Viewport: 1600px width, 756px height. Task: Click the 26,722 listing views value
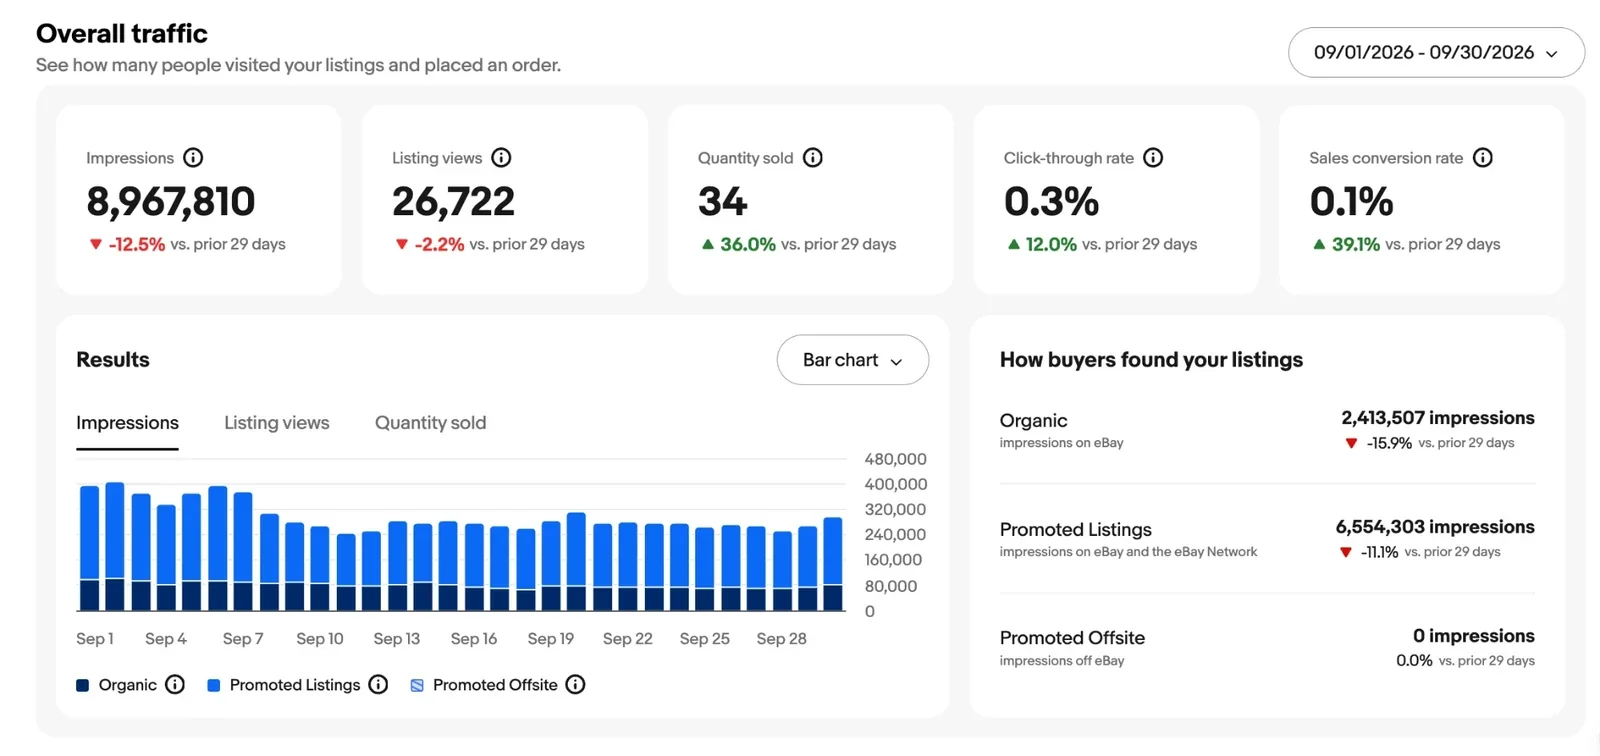point(453,202)
